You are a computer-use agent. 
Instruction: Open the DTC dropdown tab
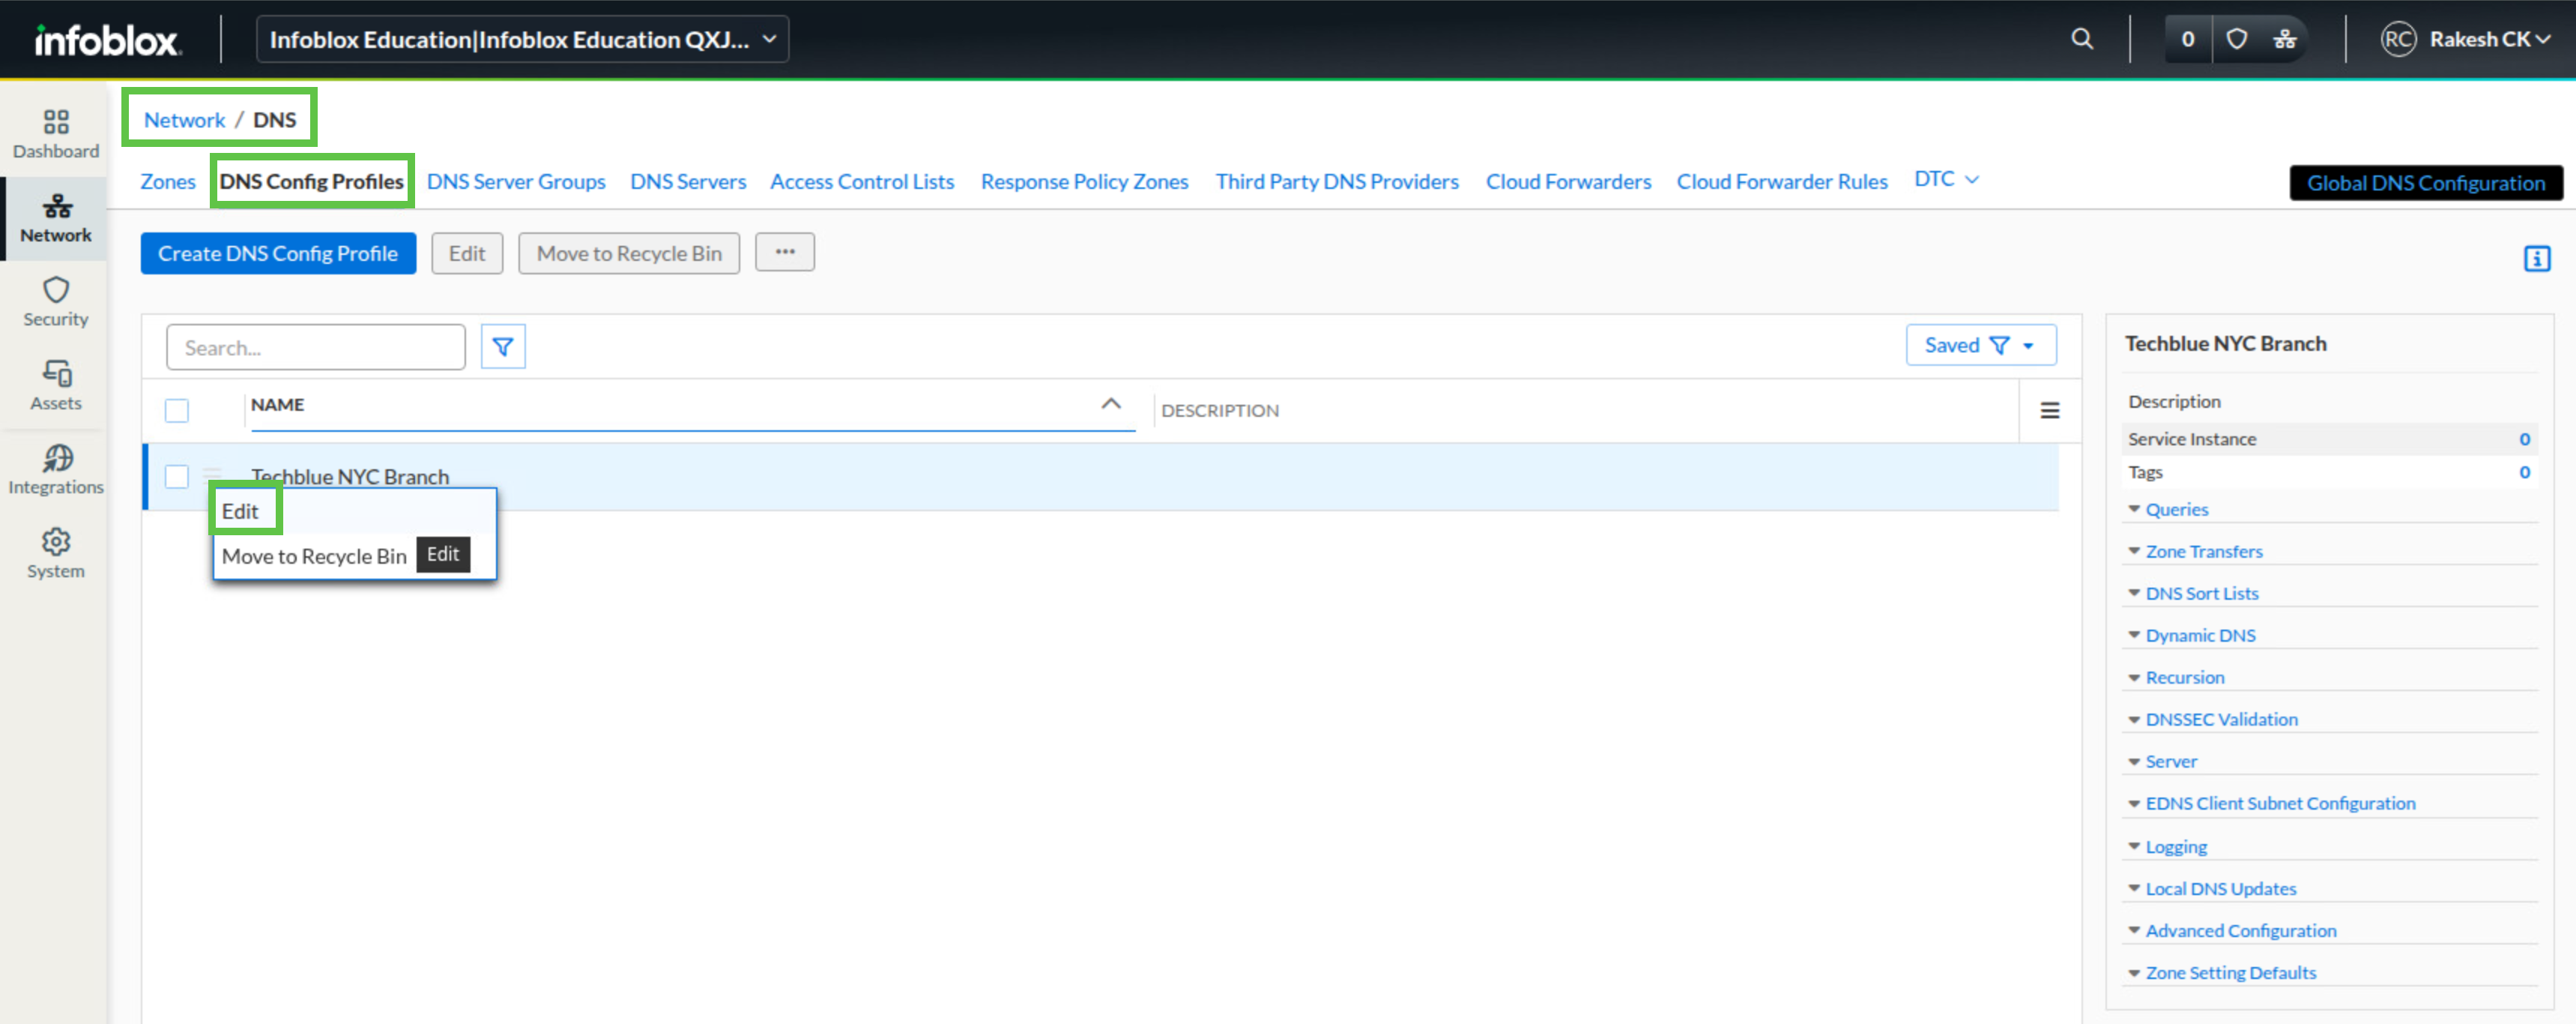pyautogui.click(x=1946, y=179)
